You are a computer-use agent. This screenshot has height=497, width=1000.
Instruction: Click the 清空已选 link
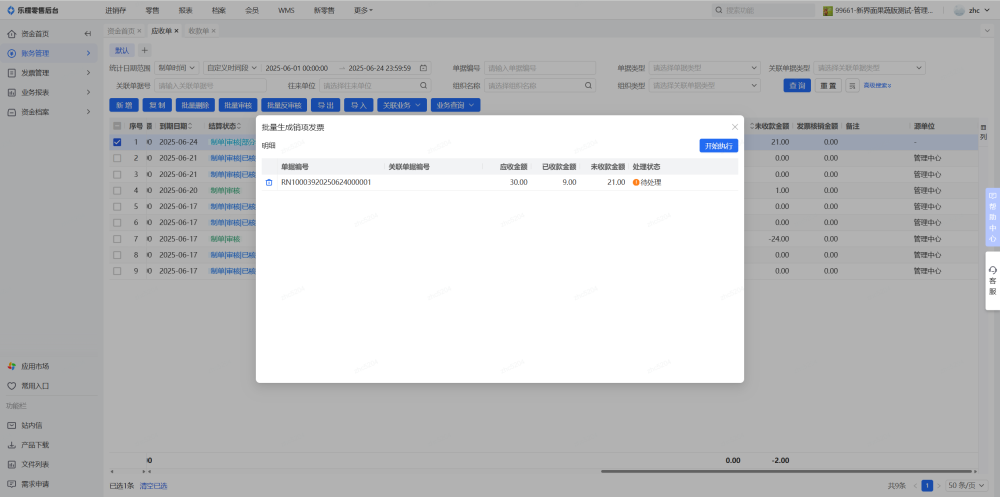point(153,485)
